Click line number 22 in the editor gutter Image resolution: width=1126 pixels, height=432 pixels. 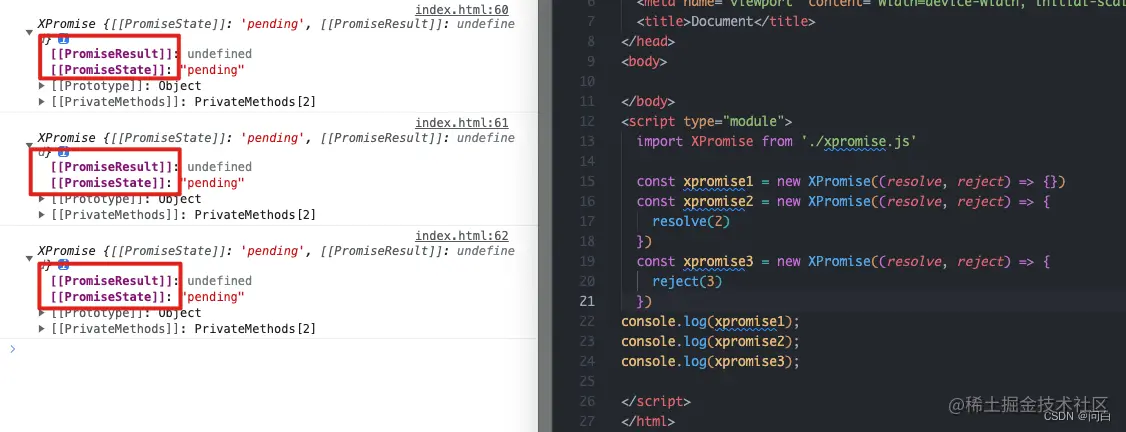[x=587, y=321]
